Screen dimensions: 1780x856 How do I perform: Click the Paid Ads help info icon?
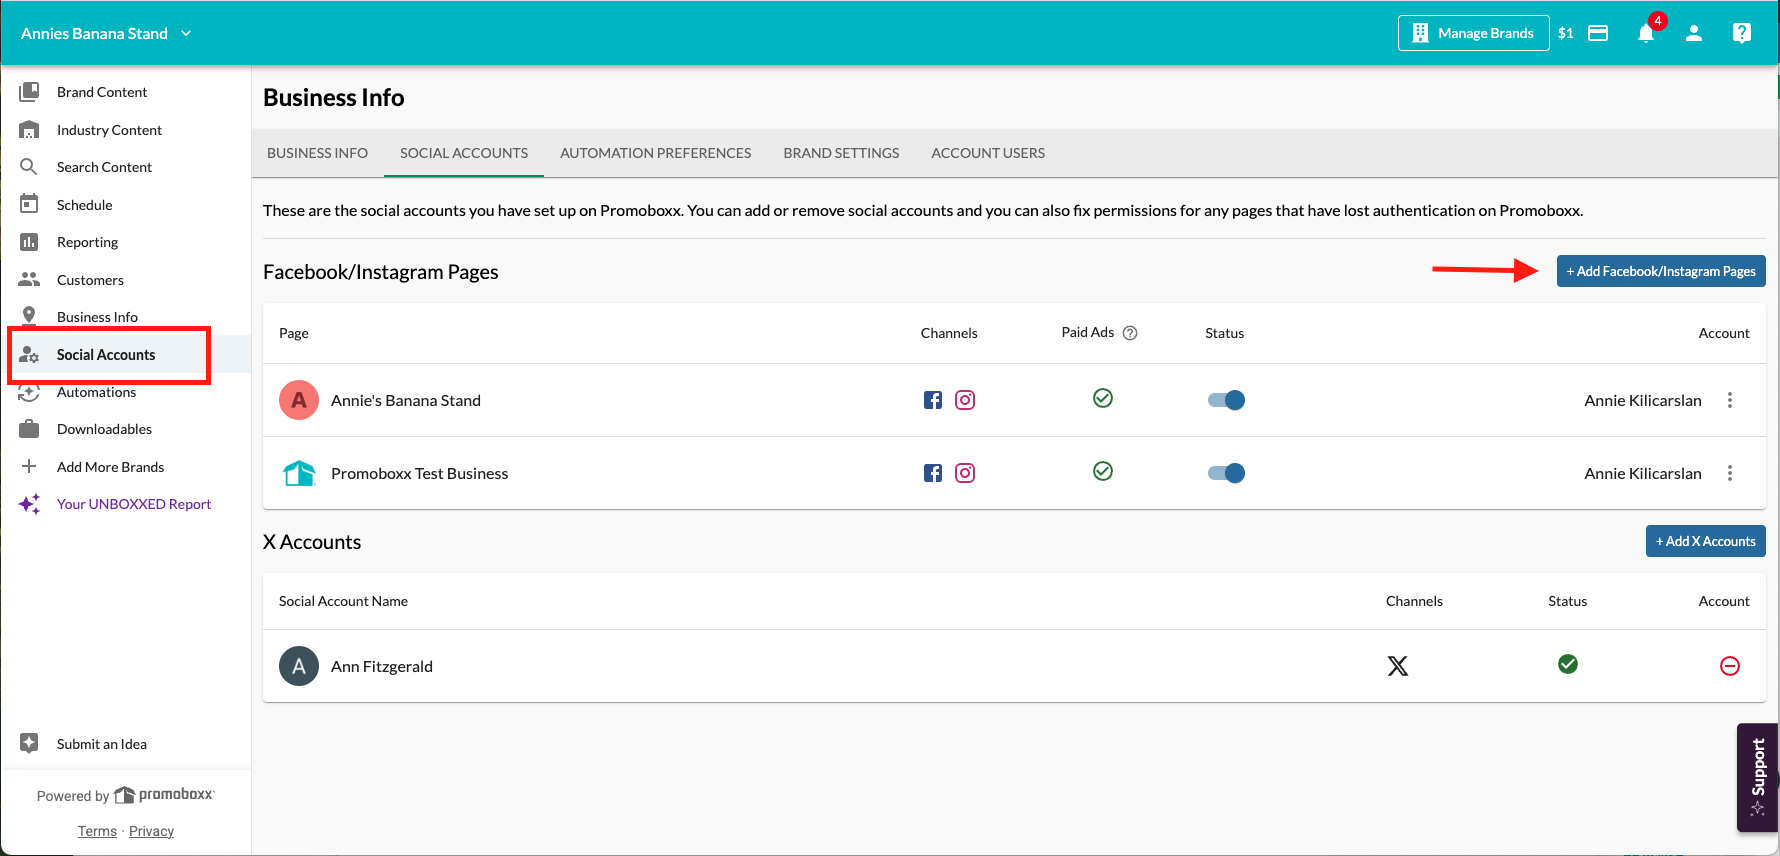(1130, 333)
